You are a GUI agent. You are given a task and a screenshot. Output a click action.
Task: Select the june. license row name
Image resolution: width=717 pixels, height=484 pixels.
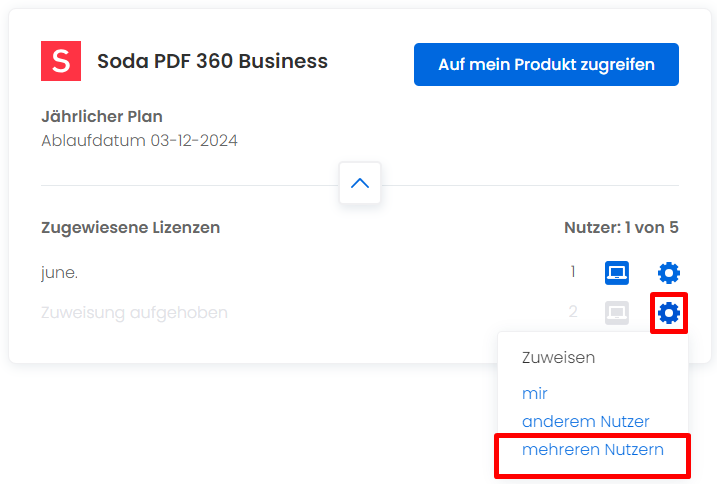59,273
